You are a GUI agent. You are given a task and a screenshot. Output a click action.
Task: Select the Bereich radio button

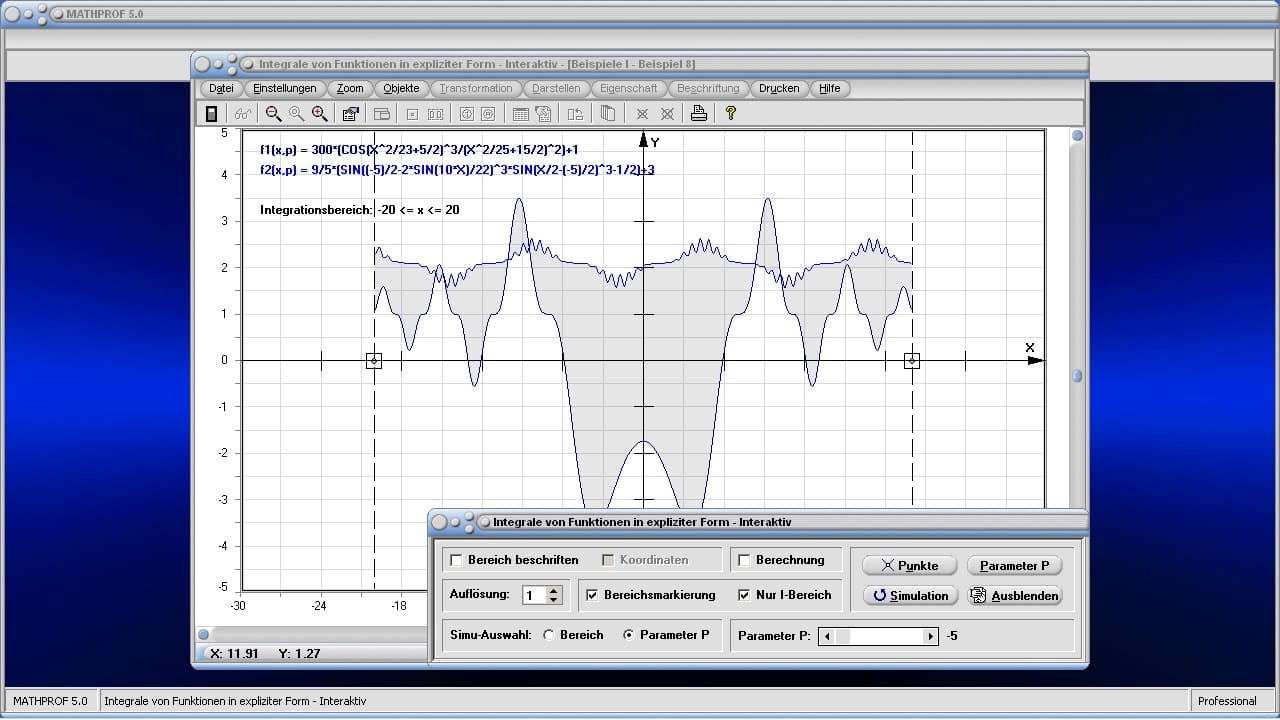(549, 635)
